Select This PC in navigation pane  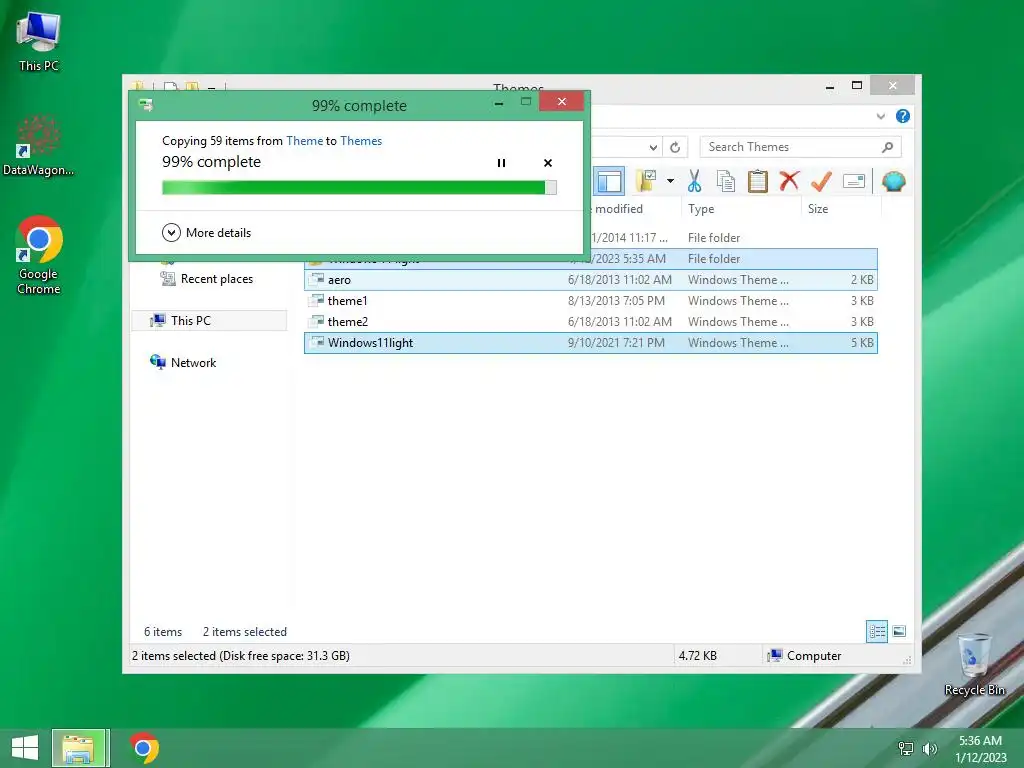pos(209,321)
